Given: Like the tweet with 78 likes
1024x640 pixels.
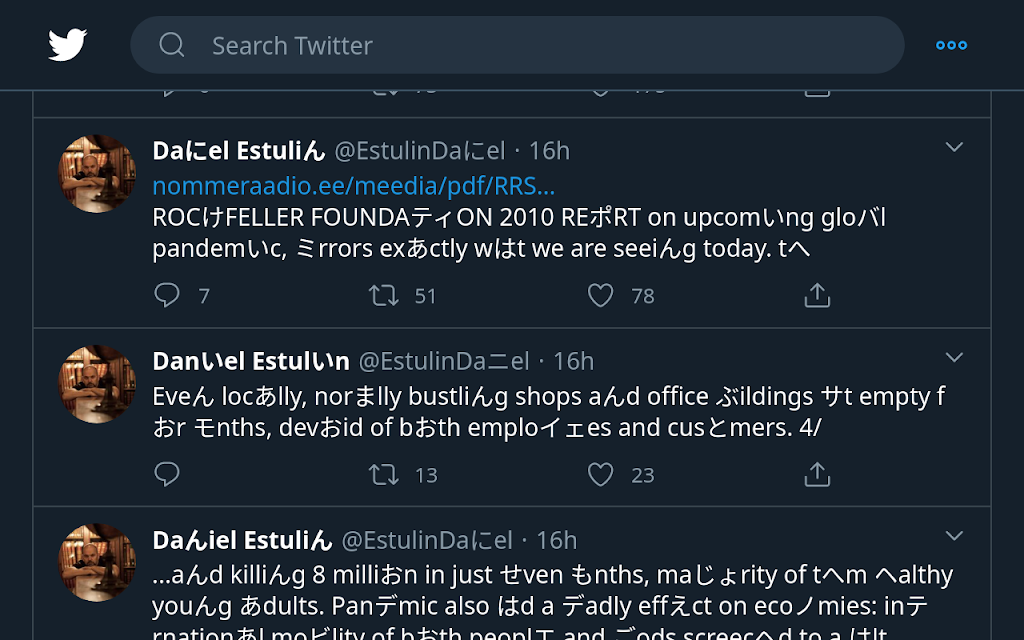Looking at the screenshot, I should point(600,295).
